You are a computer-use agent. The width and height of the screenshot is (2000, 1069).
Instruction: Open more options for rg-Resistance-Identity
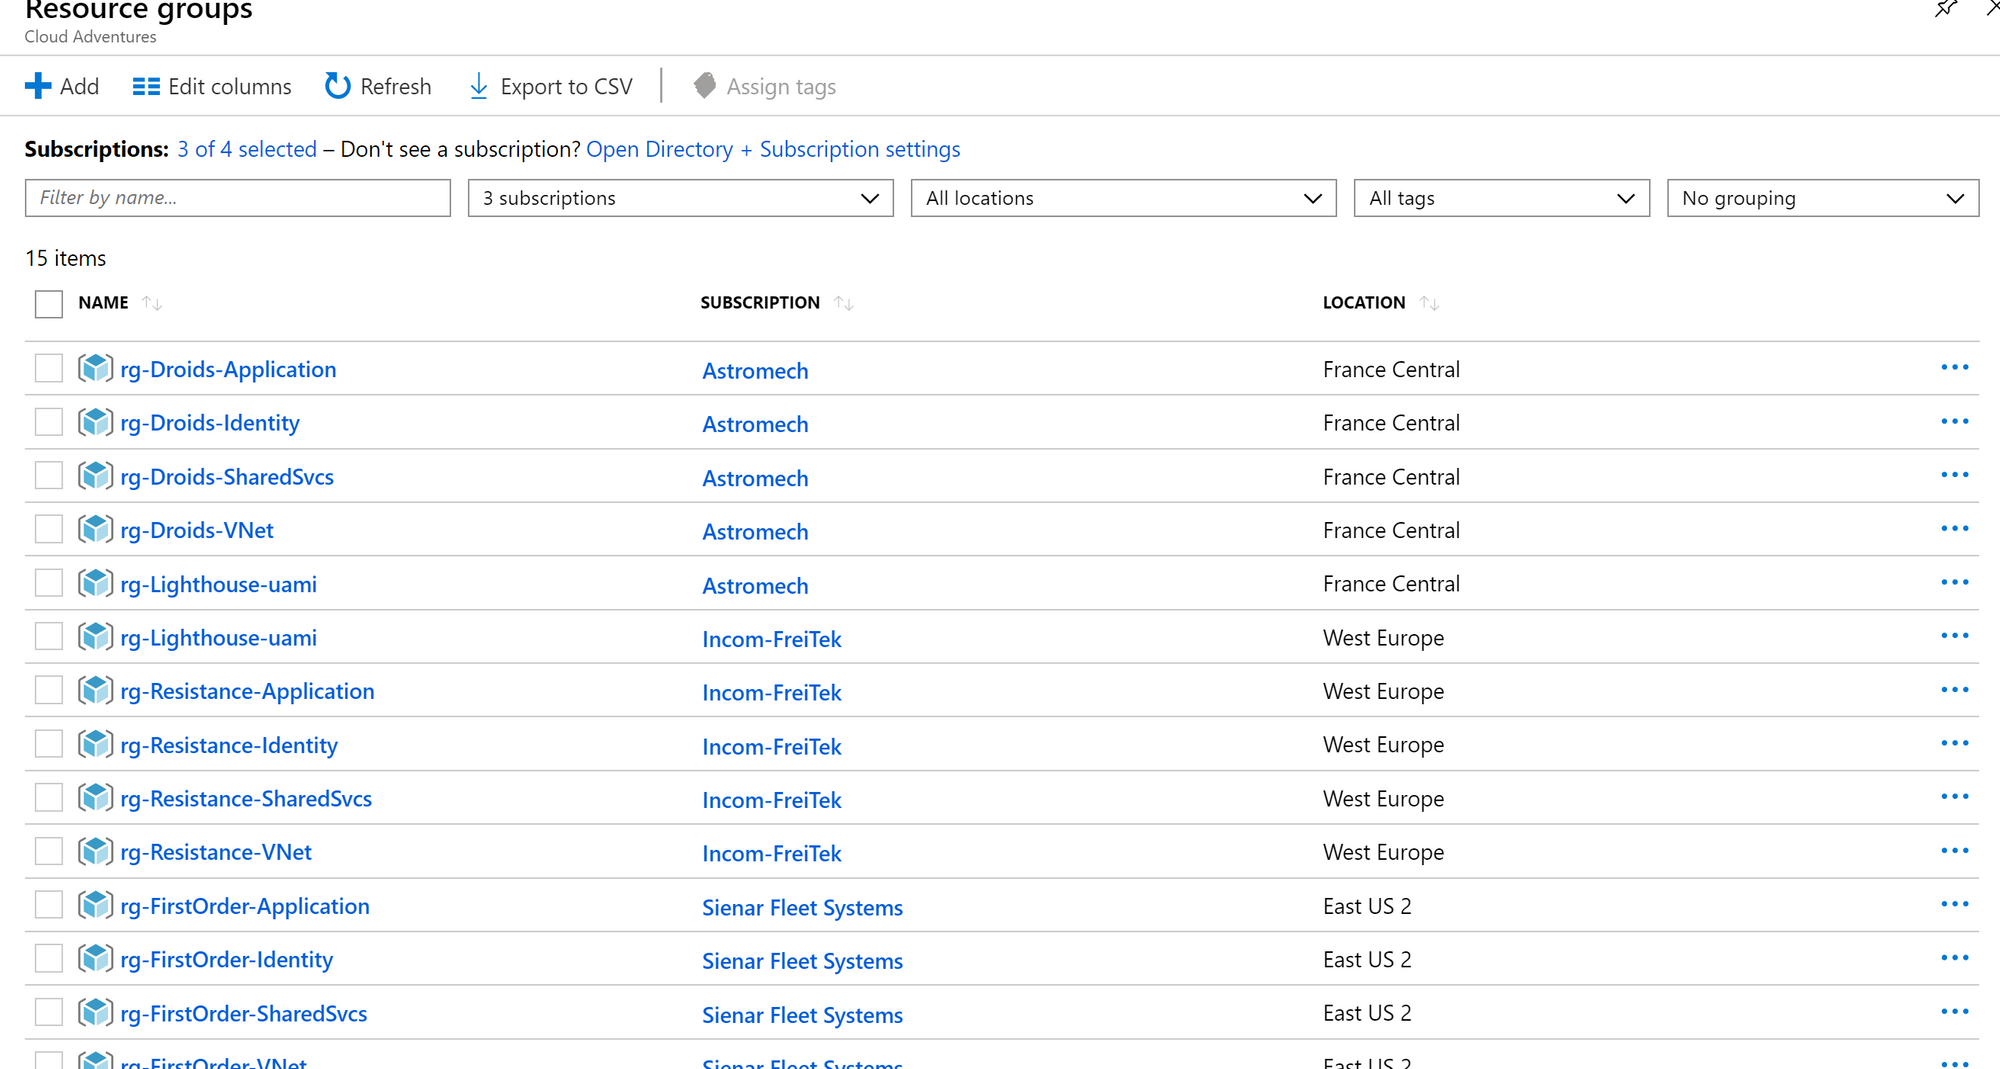click(x=1954, y=744)
